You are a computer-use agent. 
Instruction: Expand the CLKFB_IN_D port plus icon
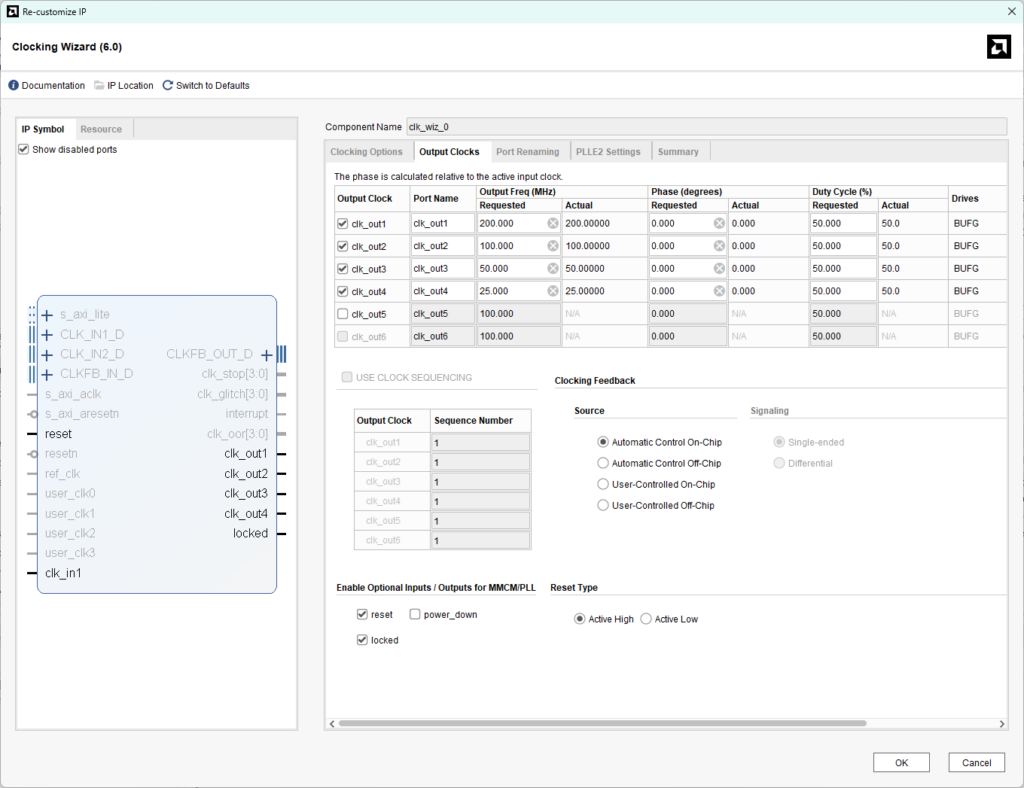[x=47, y=375]
